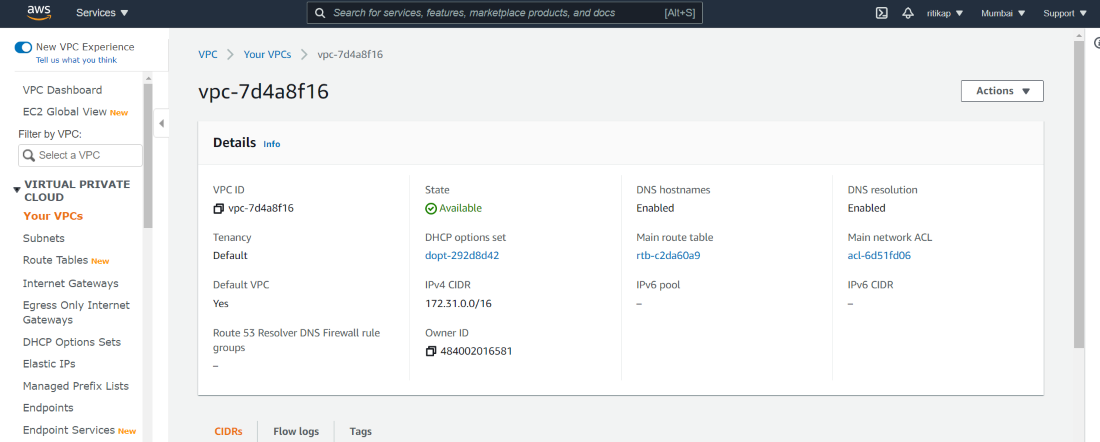Open the Services dropdown menu
The height and width of the screenshot is (442, 1100).
(102, 13)
